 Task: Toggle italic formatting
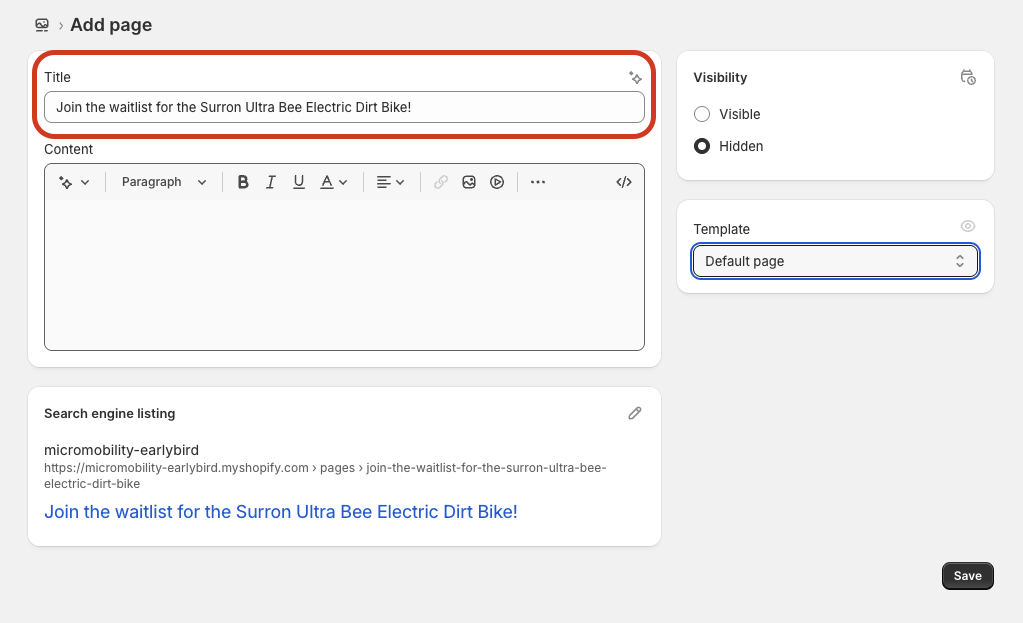271,182
